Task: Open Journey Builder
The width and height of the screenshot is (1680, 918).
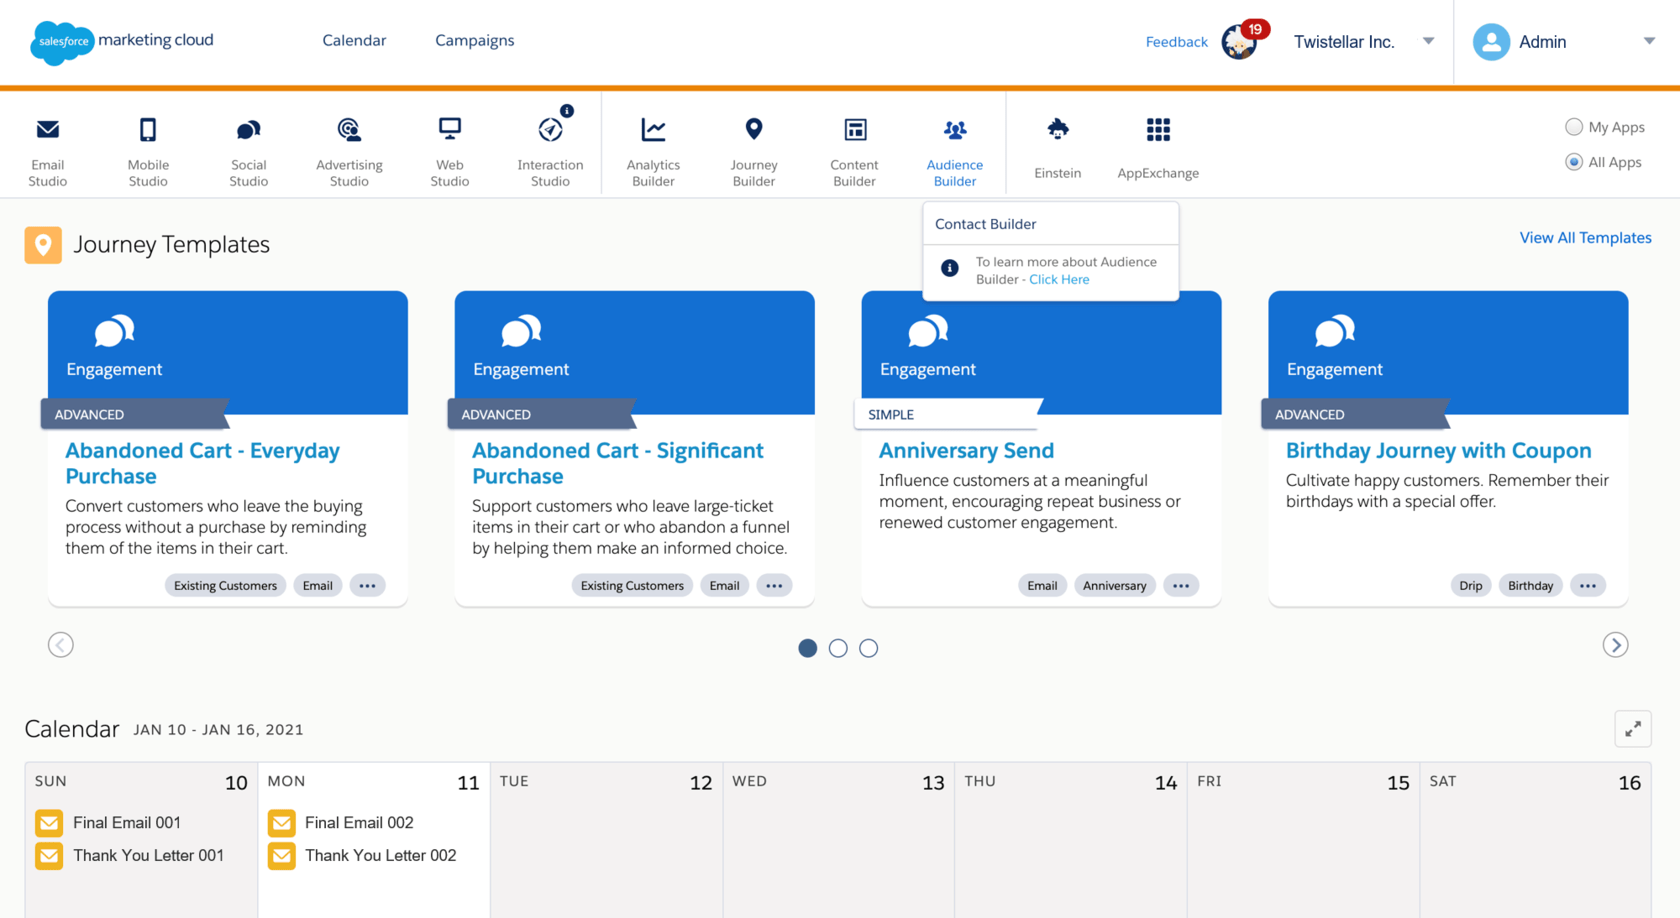Action: tap(753, 150)
